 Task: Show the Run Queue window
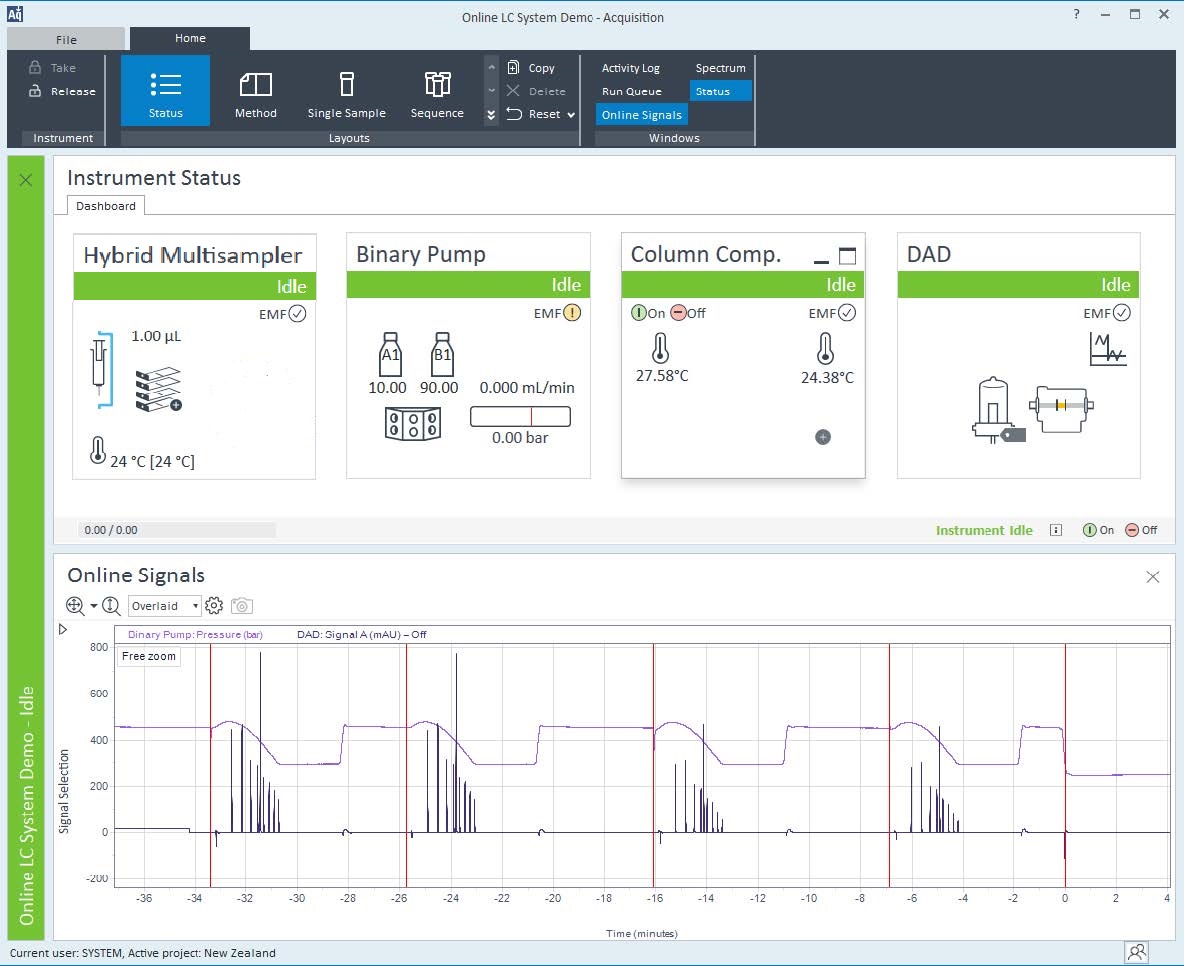tap(631, 91)
